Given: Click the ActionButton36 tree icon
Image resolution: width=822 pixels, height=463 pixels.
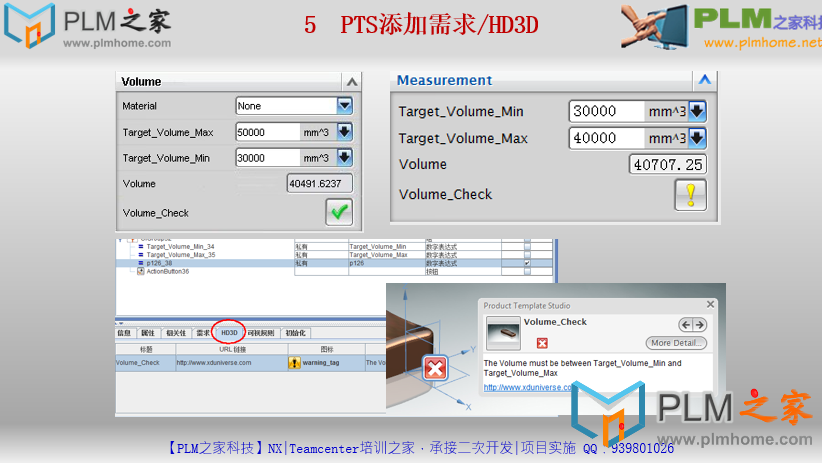Looking at the screenshot, I should point(140,271).
